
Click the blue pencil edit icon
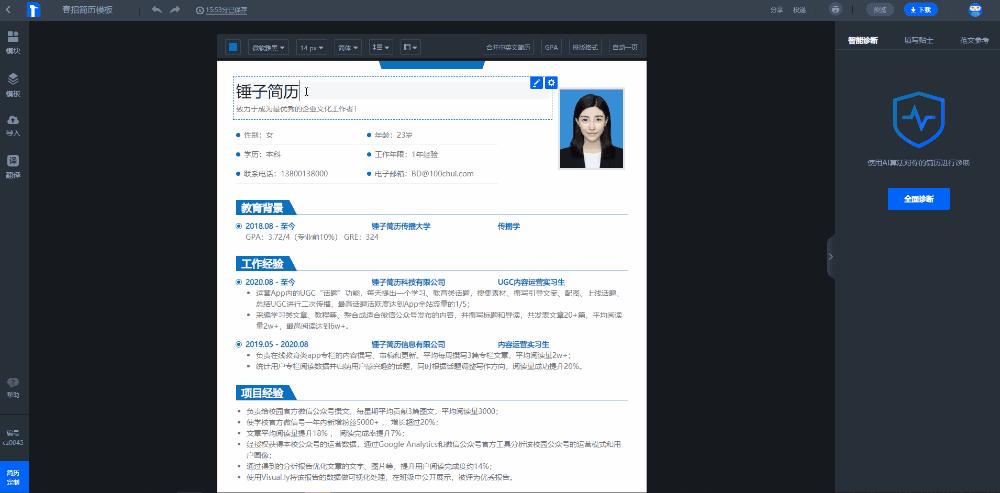tap(537, 82)
